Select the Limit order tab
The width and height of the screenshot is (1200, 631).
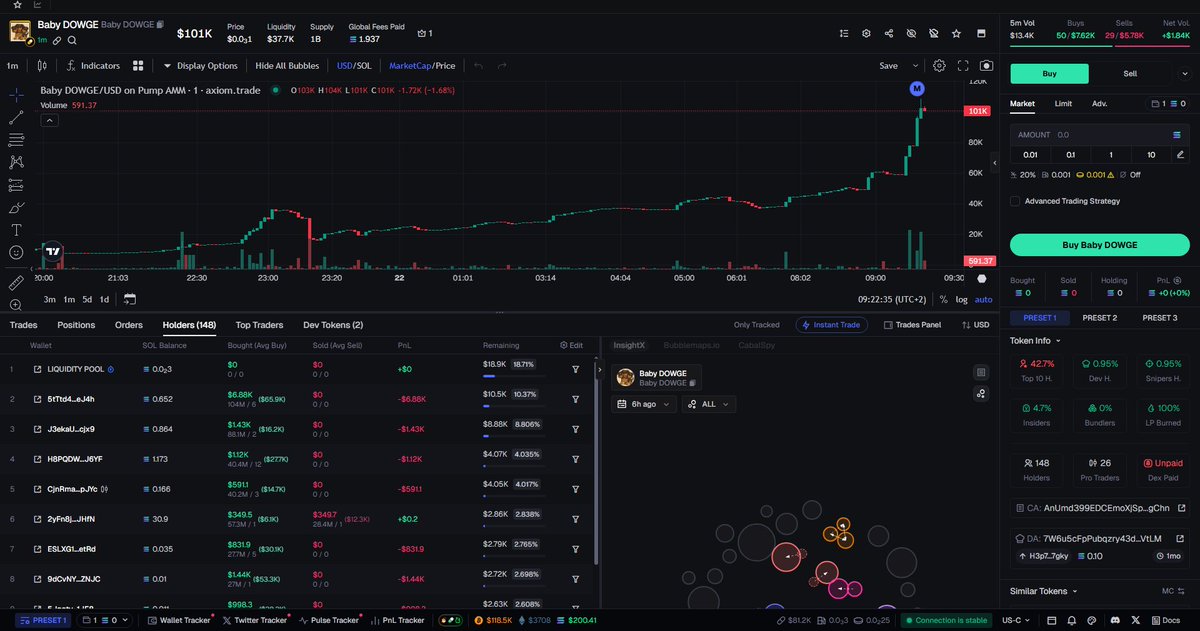(1063, 103)
